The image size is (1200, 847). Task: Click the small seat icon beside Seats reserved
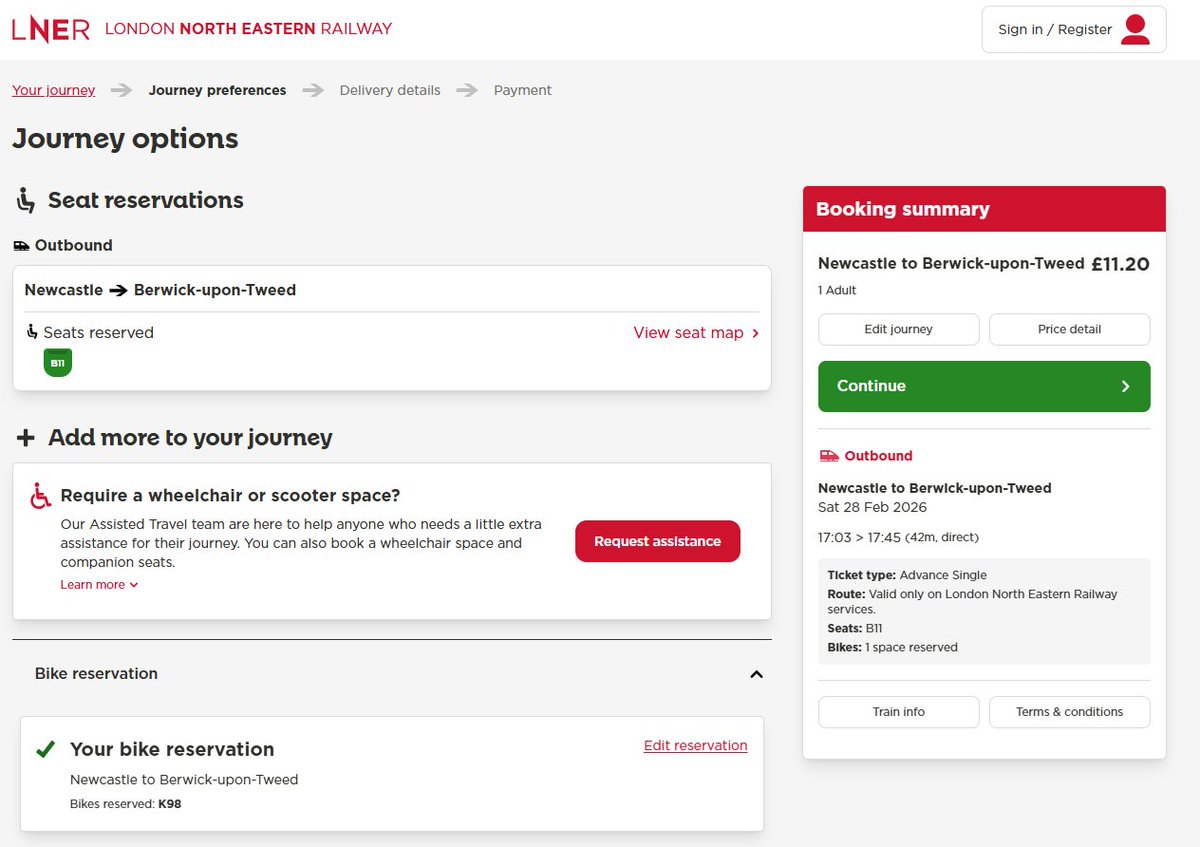[x=32, y=332]
